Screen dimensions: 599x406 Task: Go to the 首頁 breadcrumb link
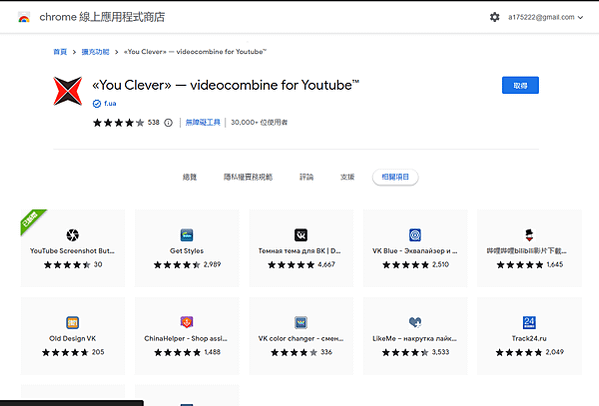point(60,52)
